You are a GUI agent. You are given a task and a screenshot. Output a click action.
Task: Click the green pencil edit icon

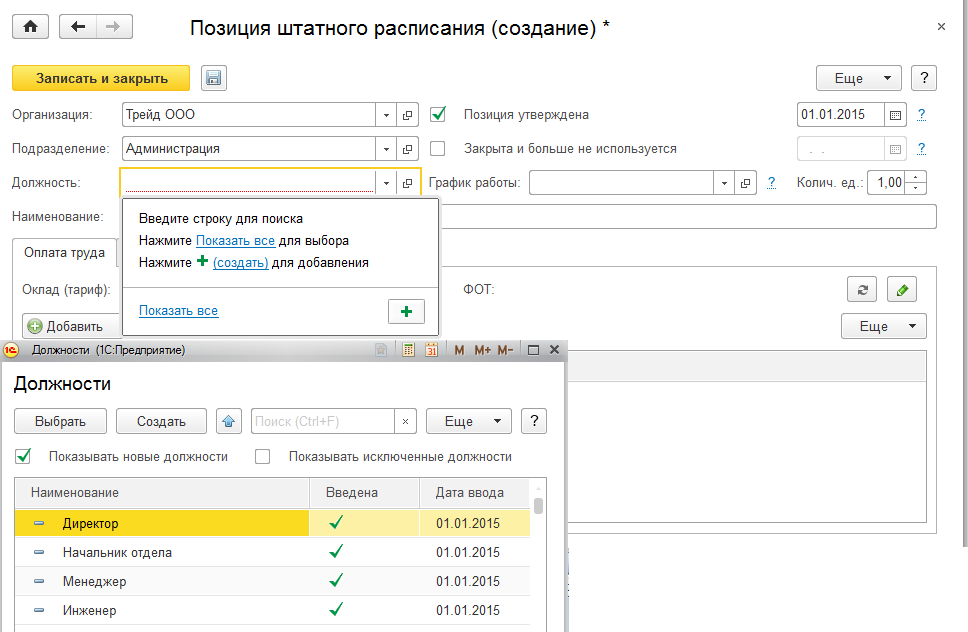pyautogui.click(x=902, y=290)
